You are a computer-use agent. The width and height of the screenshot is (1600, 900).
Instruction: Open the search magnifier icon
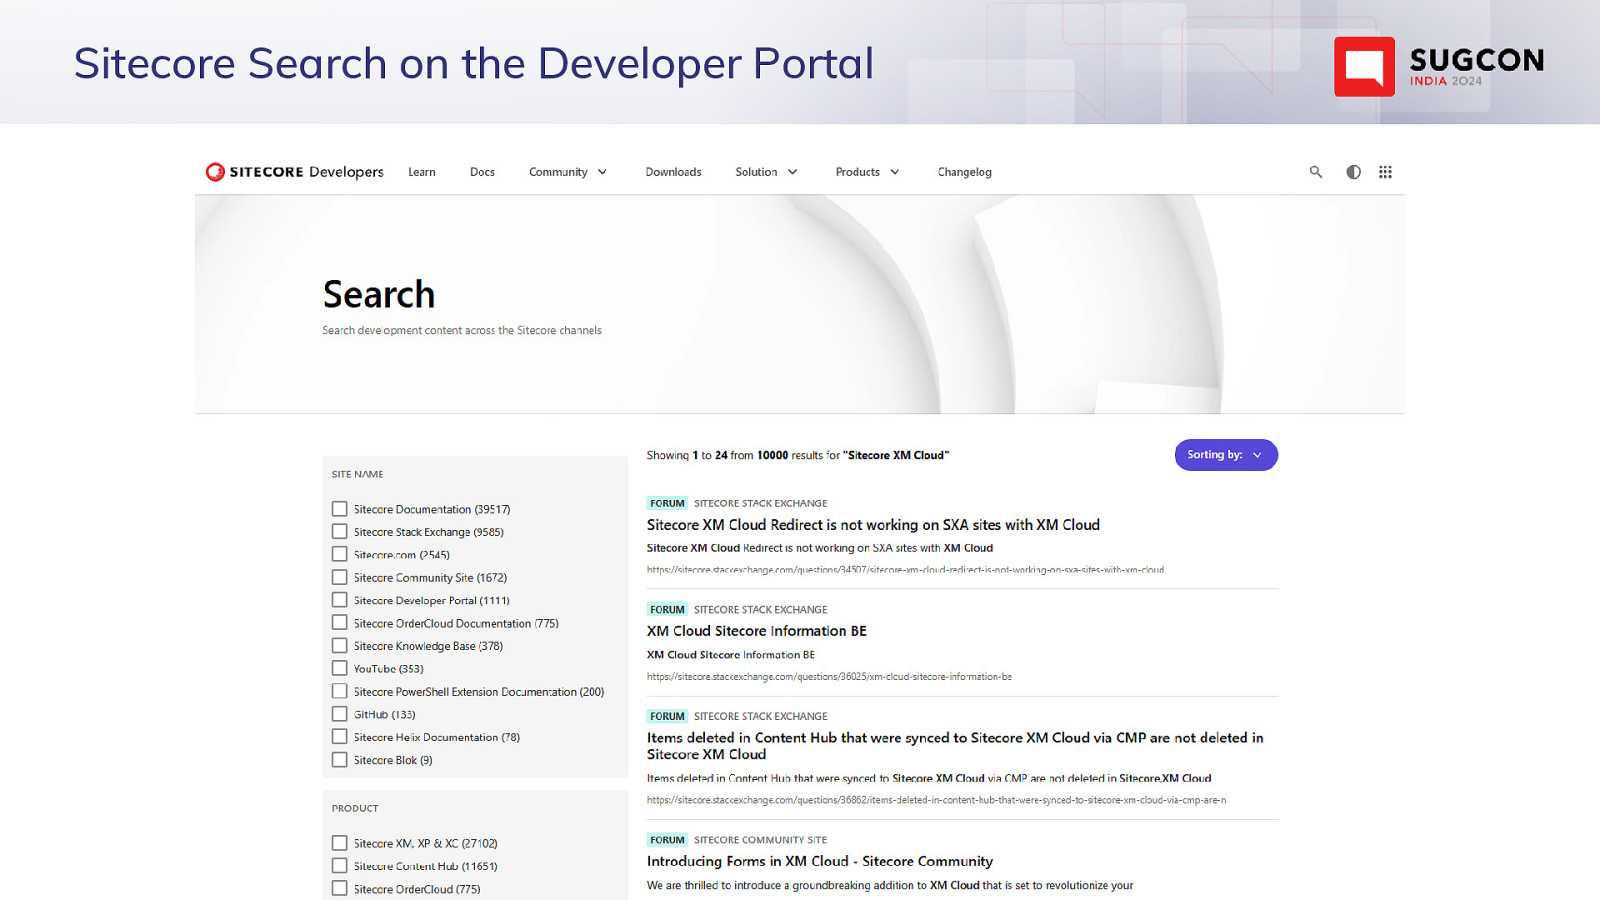click(x=1316, y=172)
